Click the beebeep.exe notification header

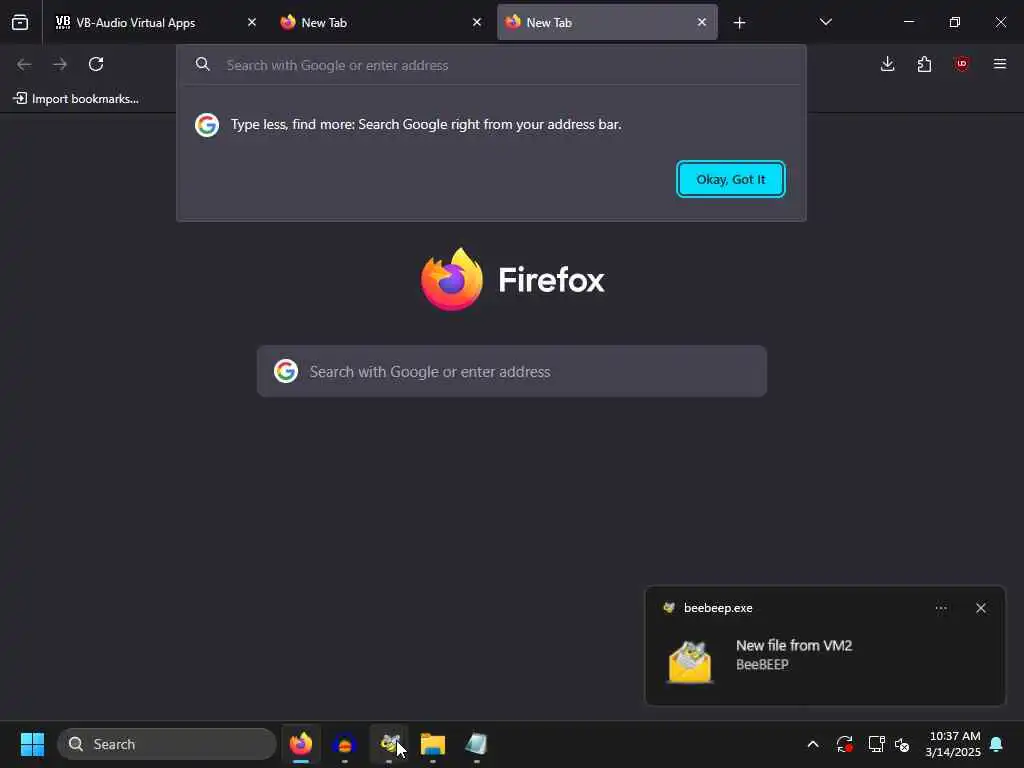click(718, 608)
